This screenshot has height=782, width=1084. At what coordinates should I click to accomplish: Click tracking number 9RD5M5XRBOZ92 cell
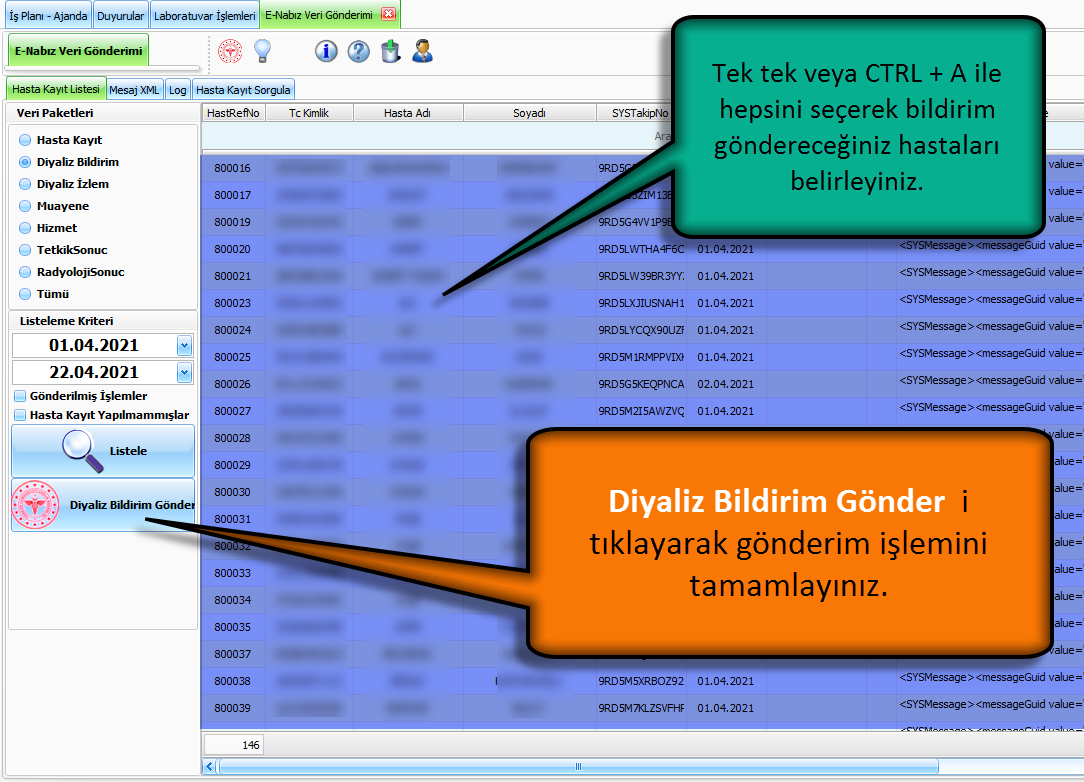tap(642, 681)
